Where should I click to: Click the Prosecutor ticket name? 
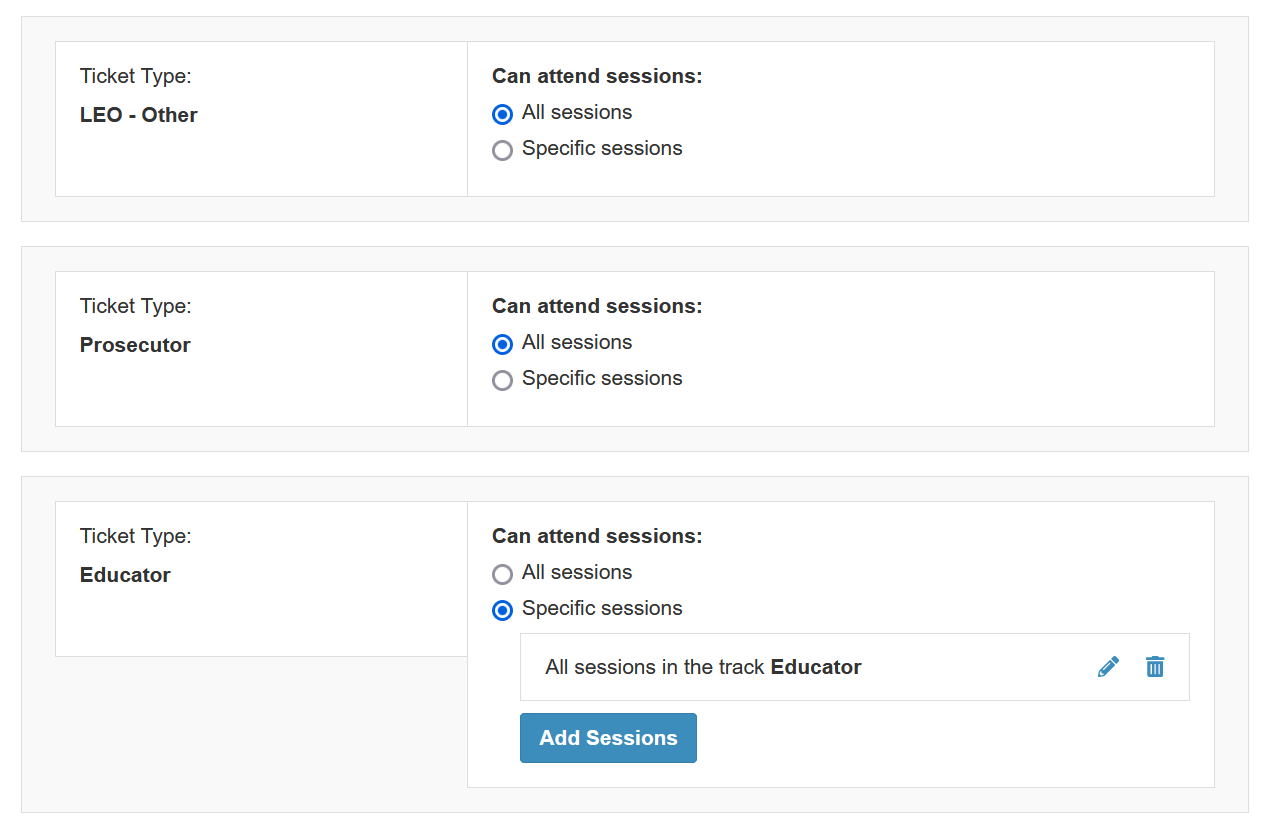[135, 345]
